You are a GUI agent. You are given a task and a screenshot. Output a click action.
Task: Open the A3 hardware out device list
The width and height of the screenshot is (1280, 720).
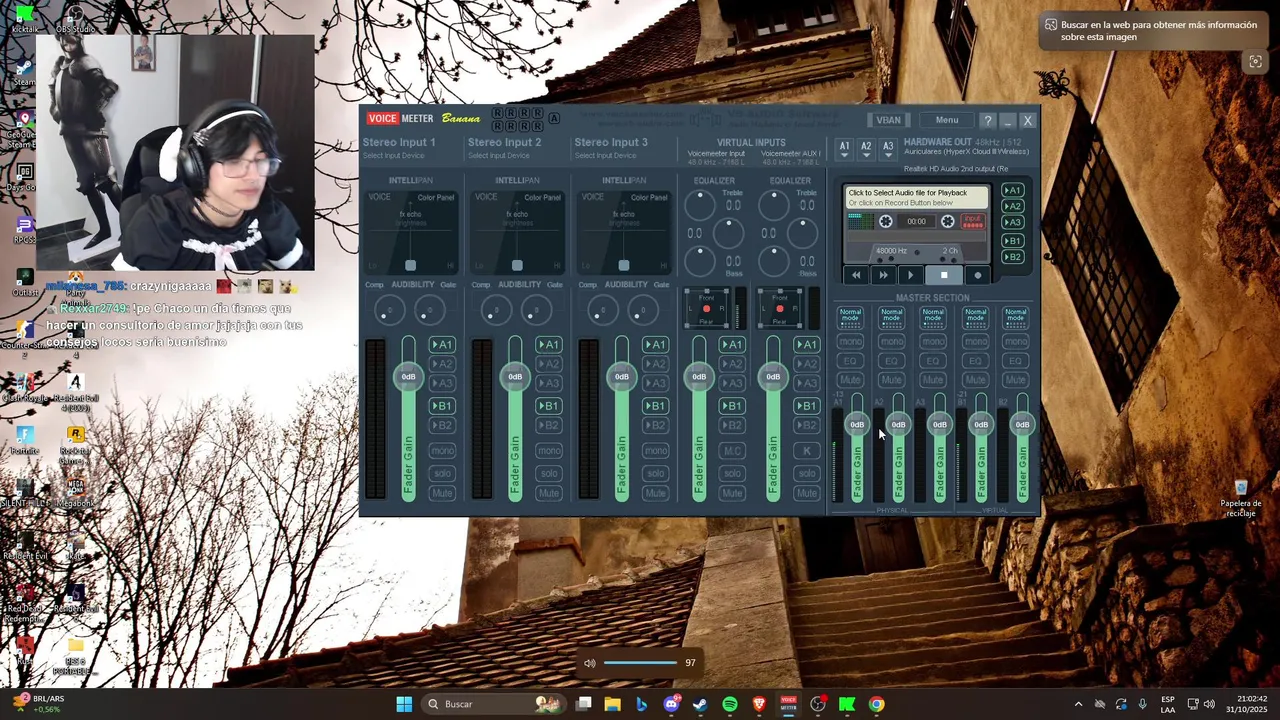pos(888,149)
